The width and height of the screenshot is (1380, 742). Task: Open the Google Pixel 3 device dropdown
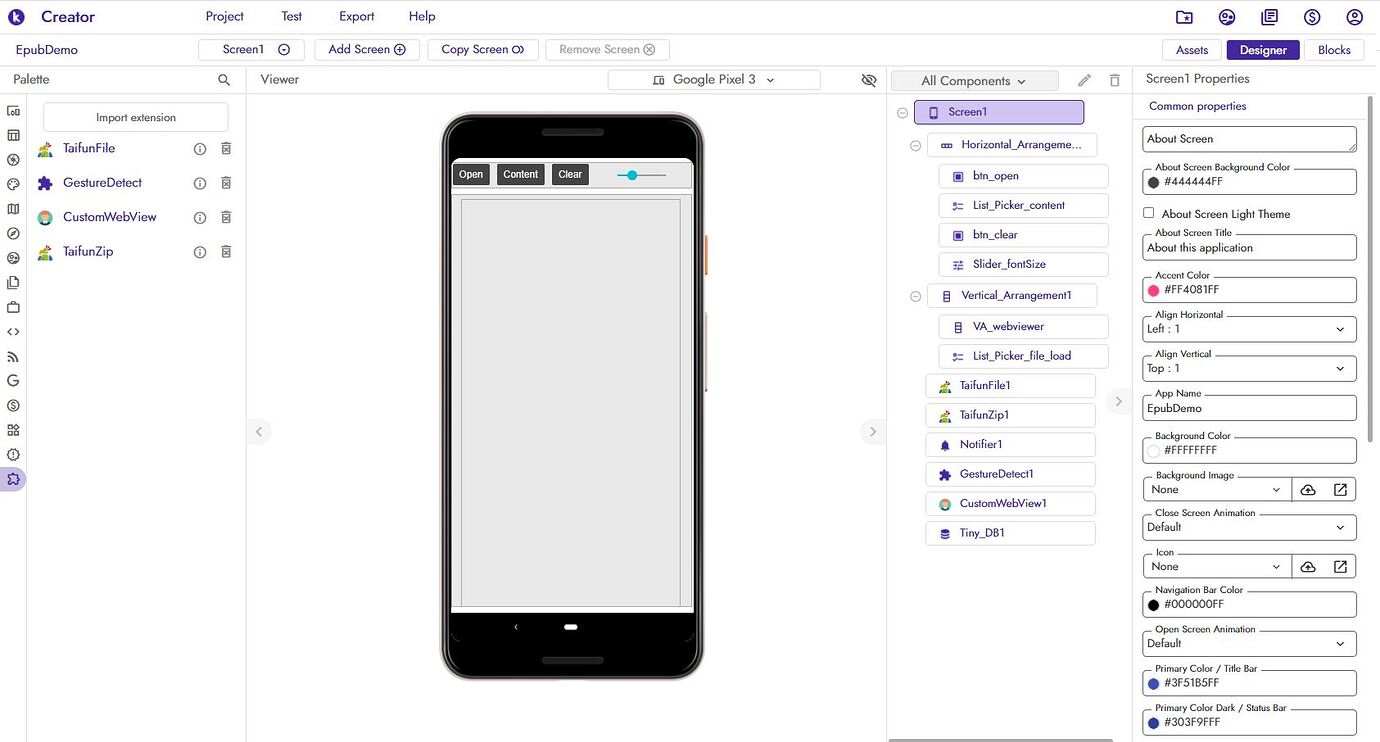click(713, 79)
